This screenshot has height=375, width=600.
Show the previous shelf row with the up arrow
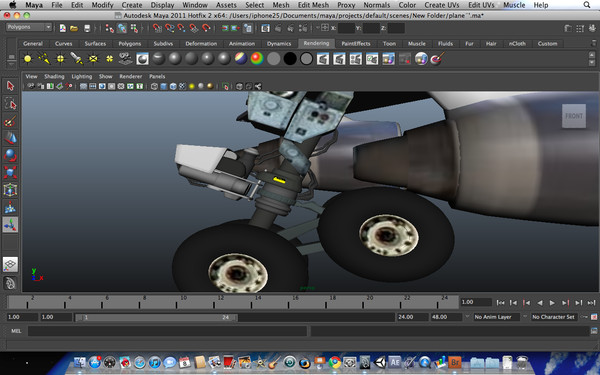pyautogui.click(x=592, y=55)
